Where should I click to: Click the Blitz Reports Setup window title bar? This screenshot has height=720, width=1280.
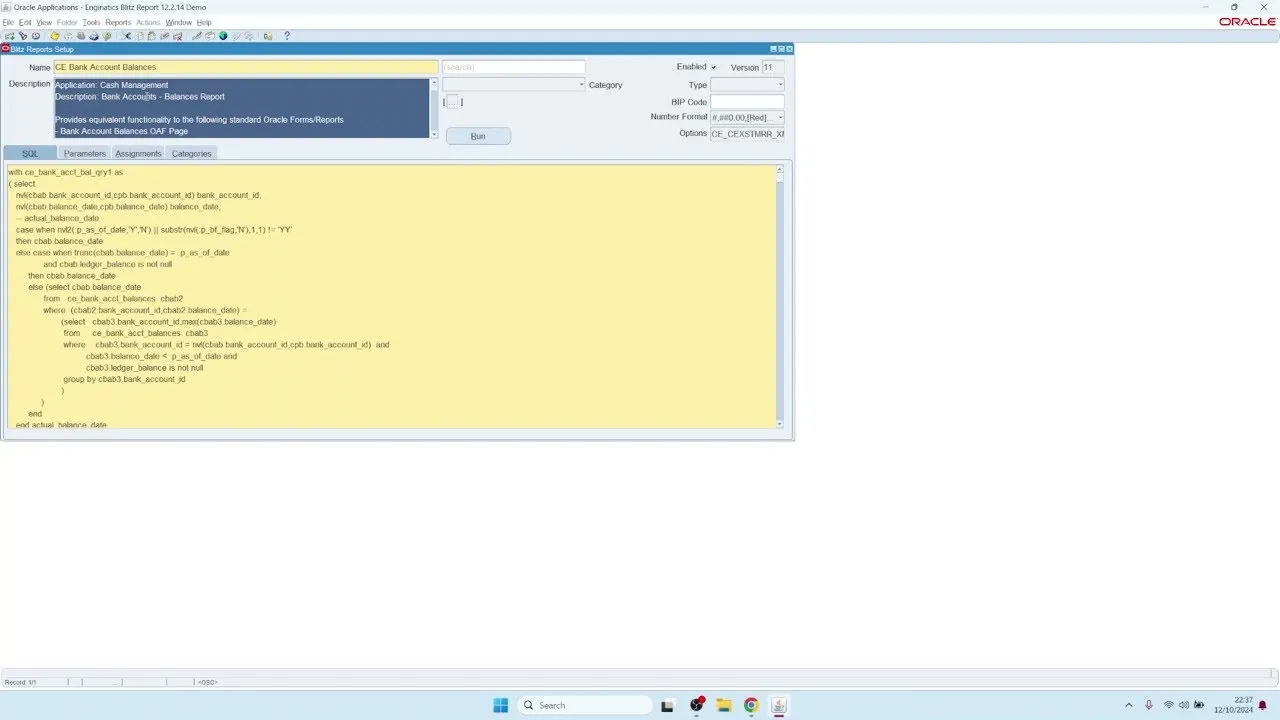coord(397,48)
